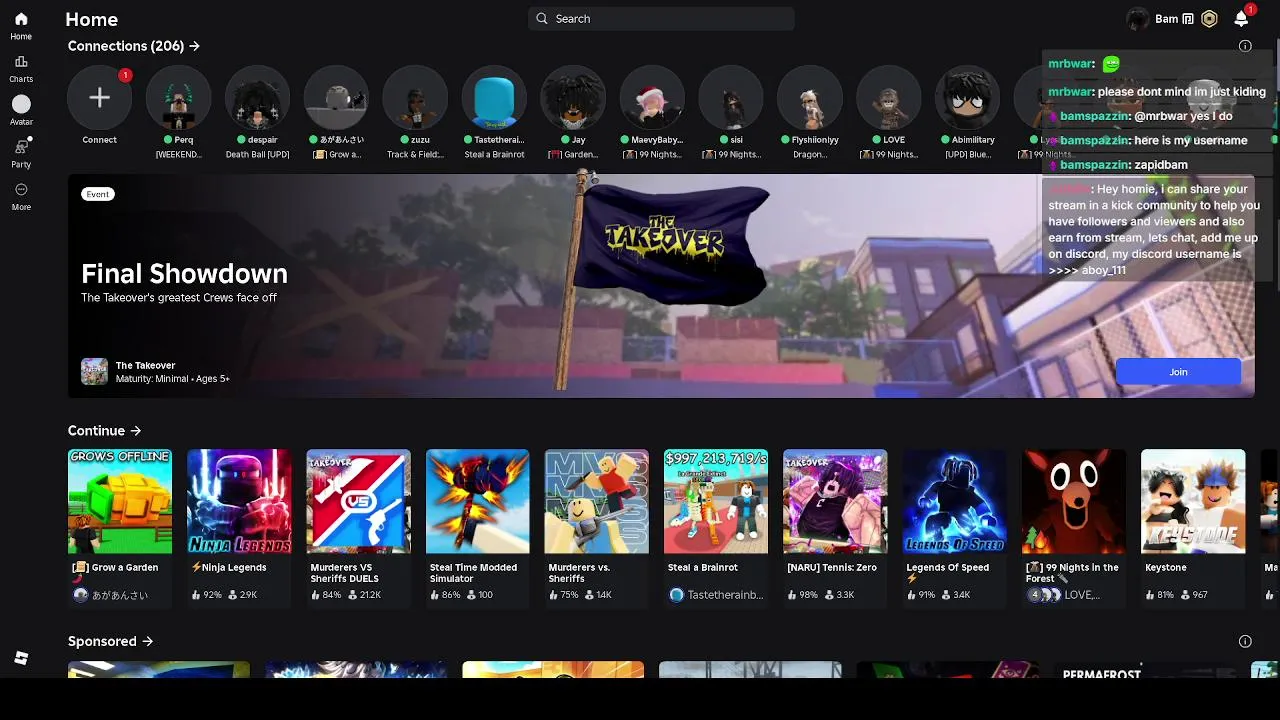This screenshot has width=1280, height=720.
Task: Click the Final Showdown banner title
Action: [184, 274]
